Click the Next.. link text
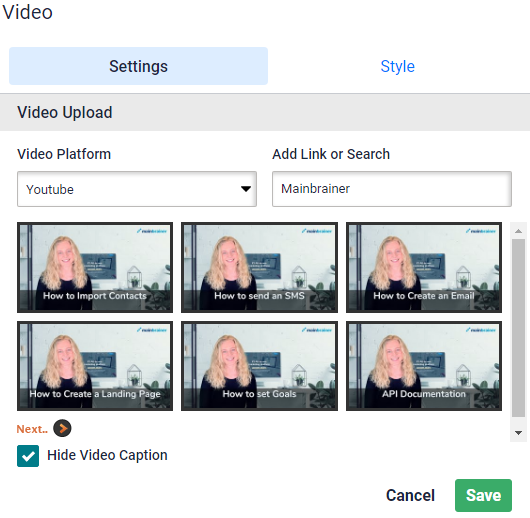This screenshot has width=530, height=518. click(x=32, y=429)
